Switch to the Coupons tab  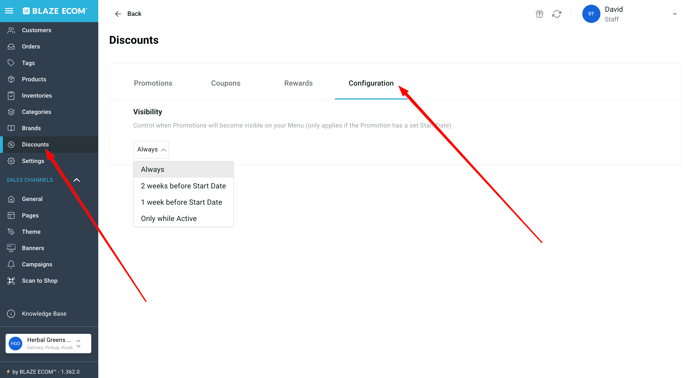click(x=226, y=83)
